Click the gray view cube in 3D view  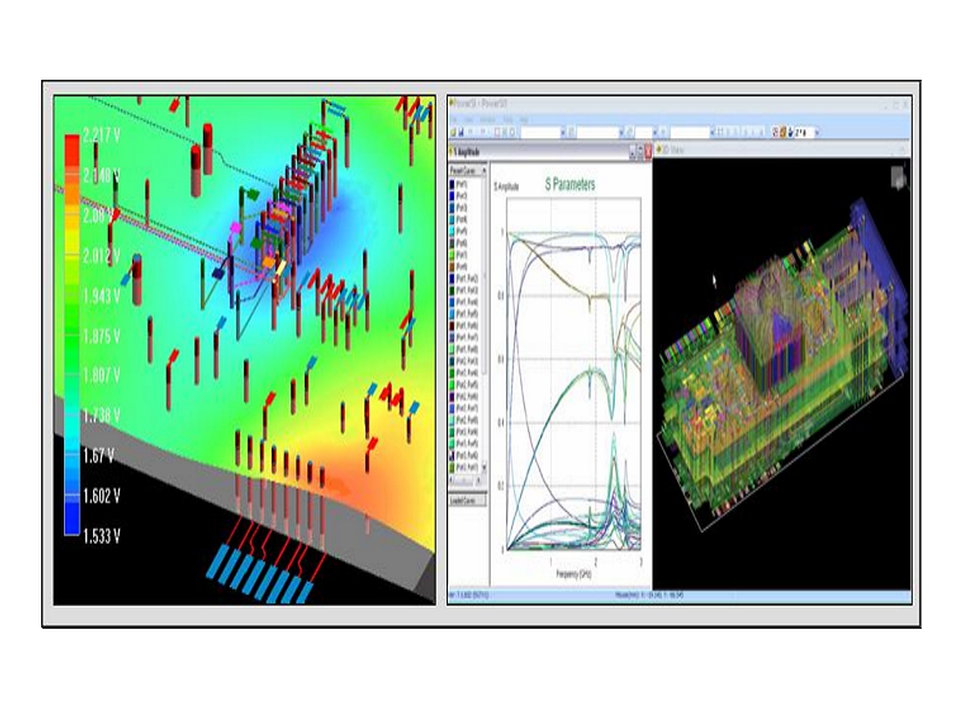coord(899,176)
